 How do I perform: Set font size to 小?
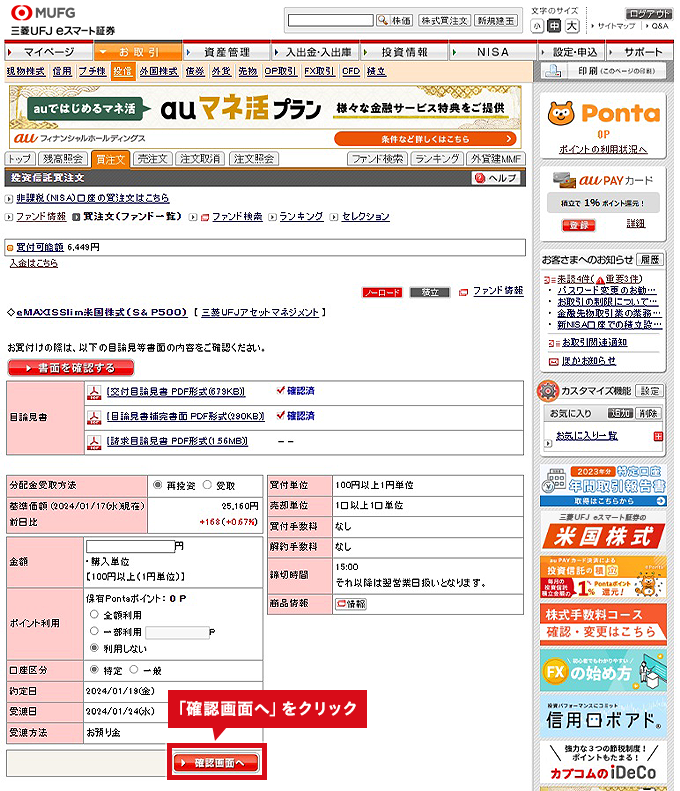537,26
